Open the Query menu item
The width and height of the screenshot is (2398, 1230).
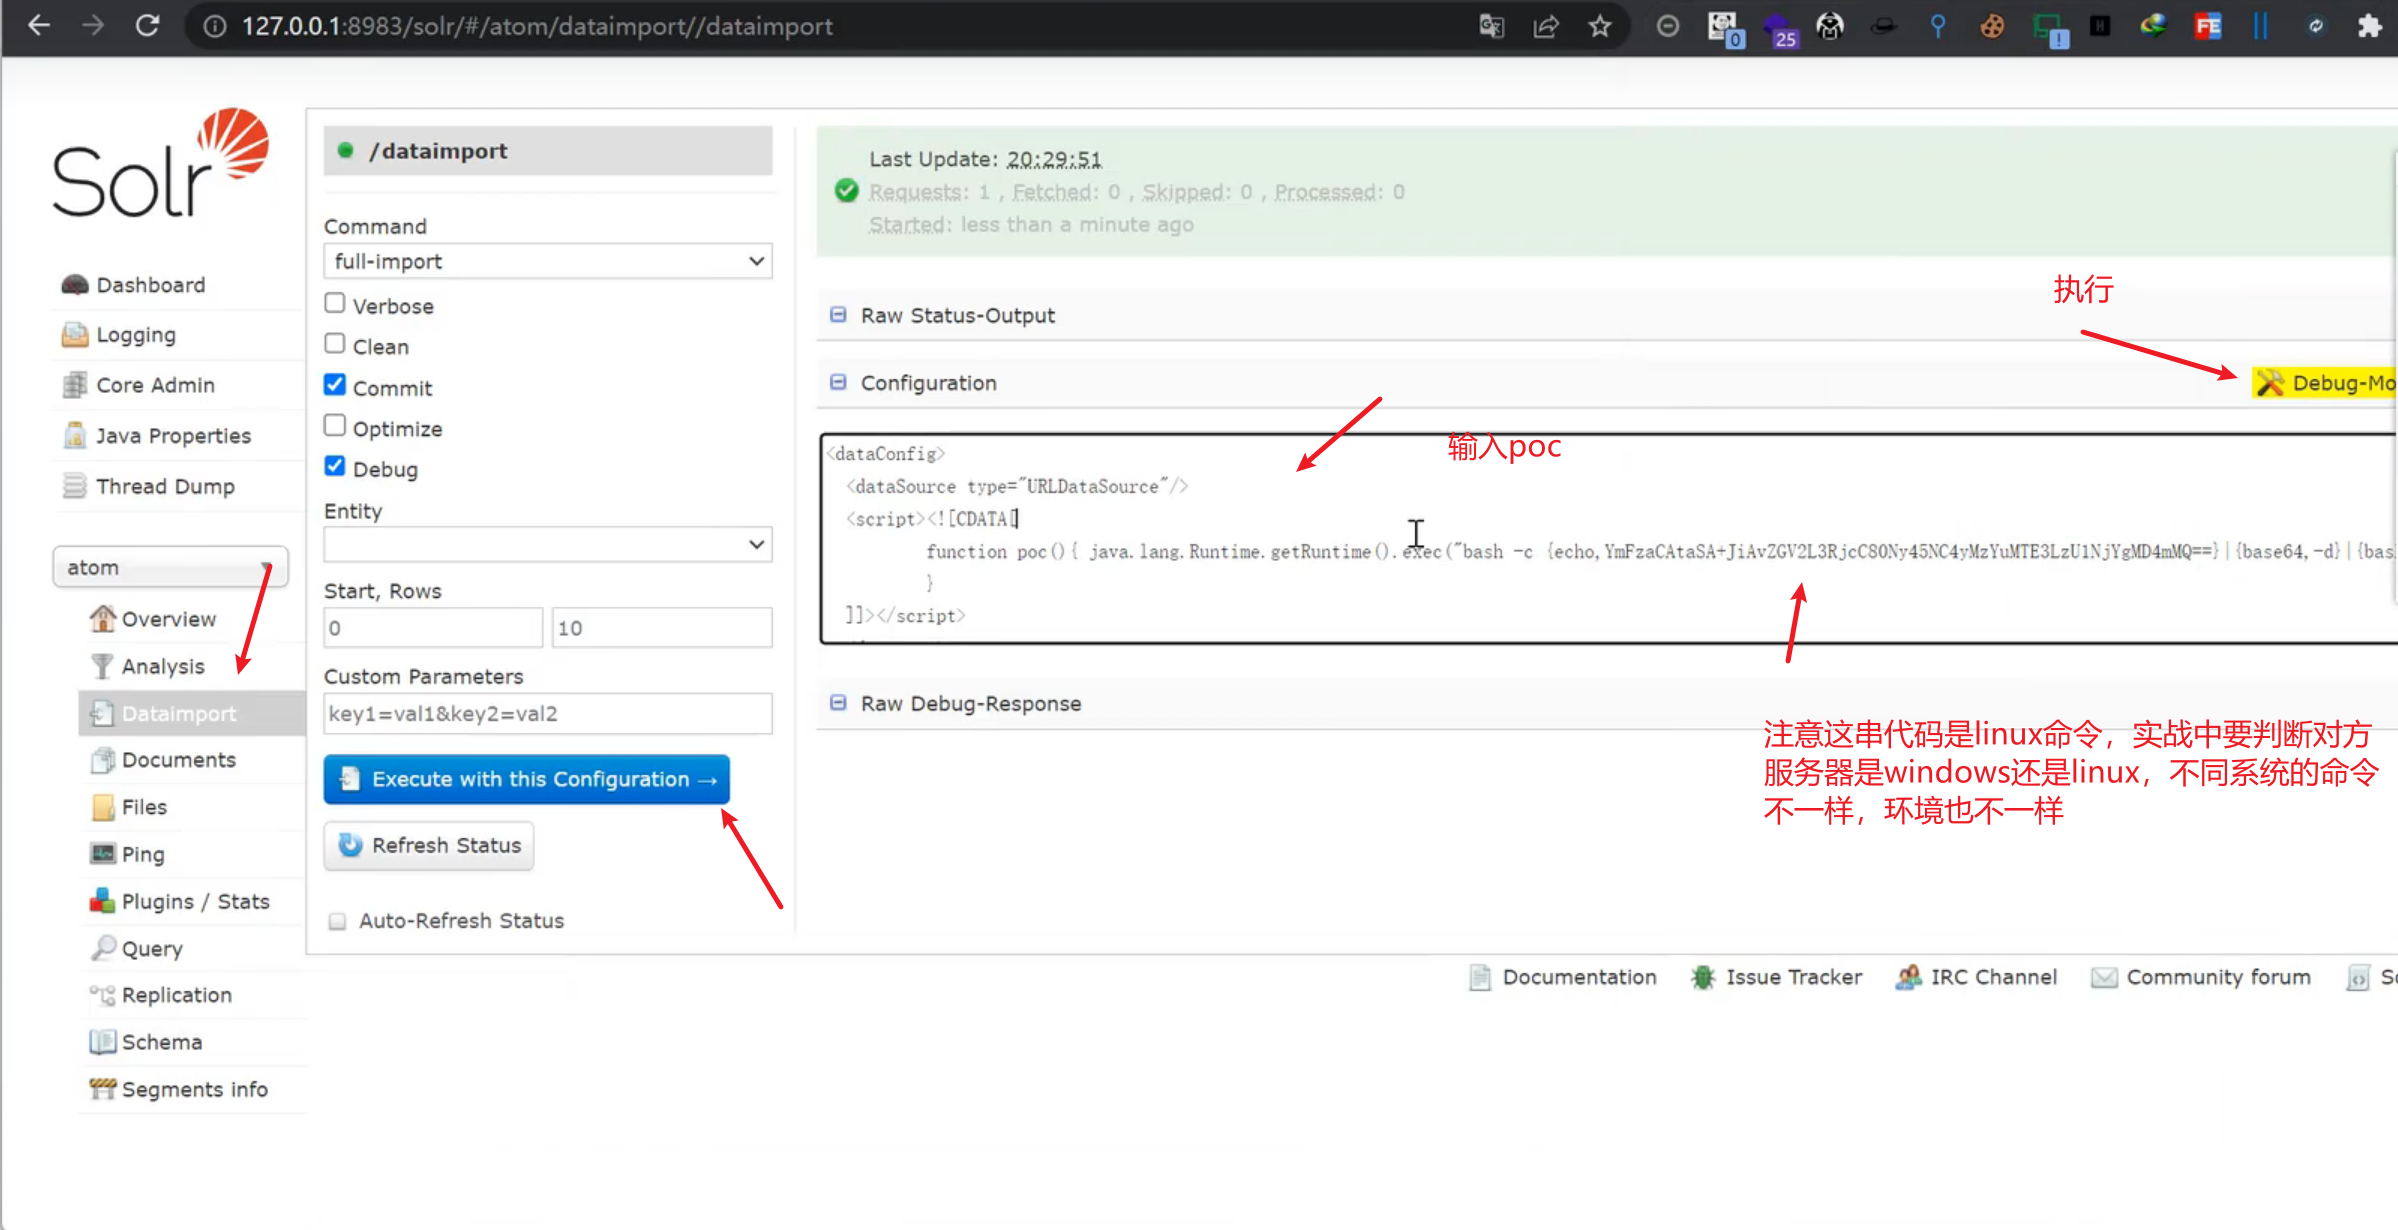152,948
